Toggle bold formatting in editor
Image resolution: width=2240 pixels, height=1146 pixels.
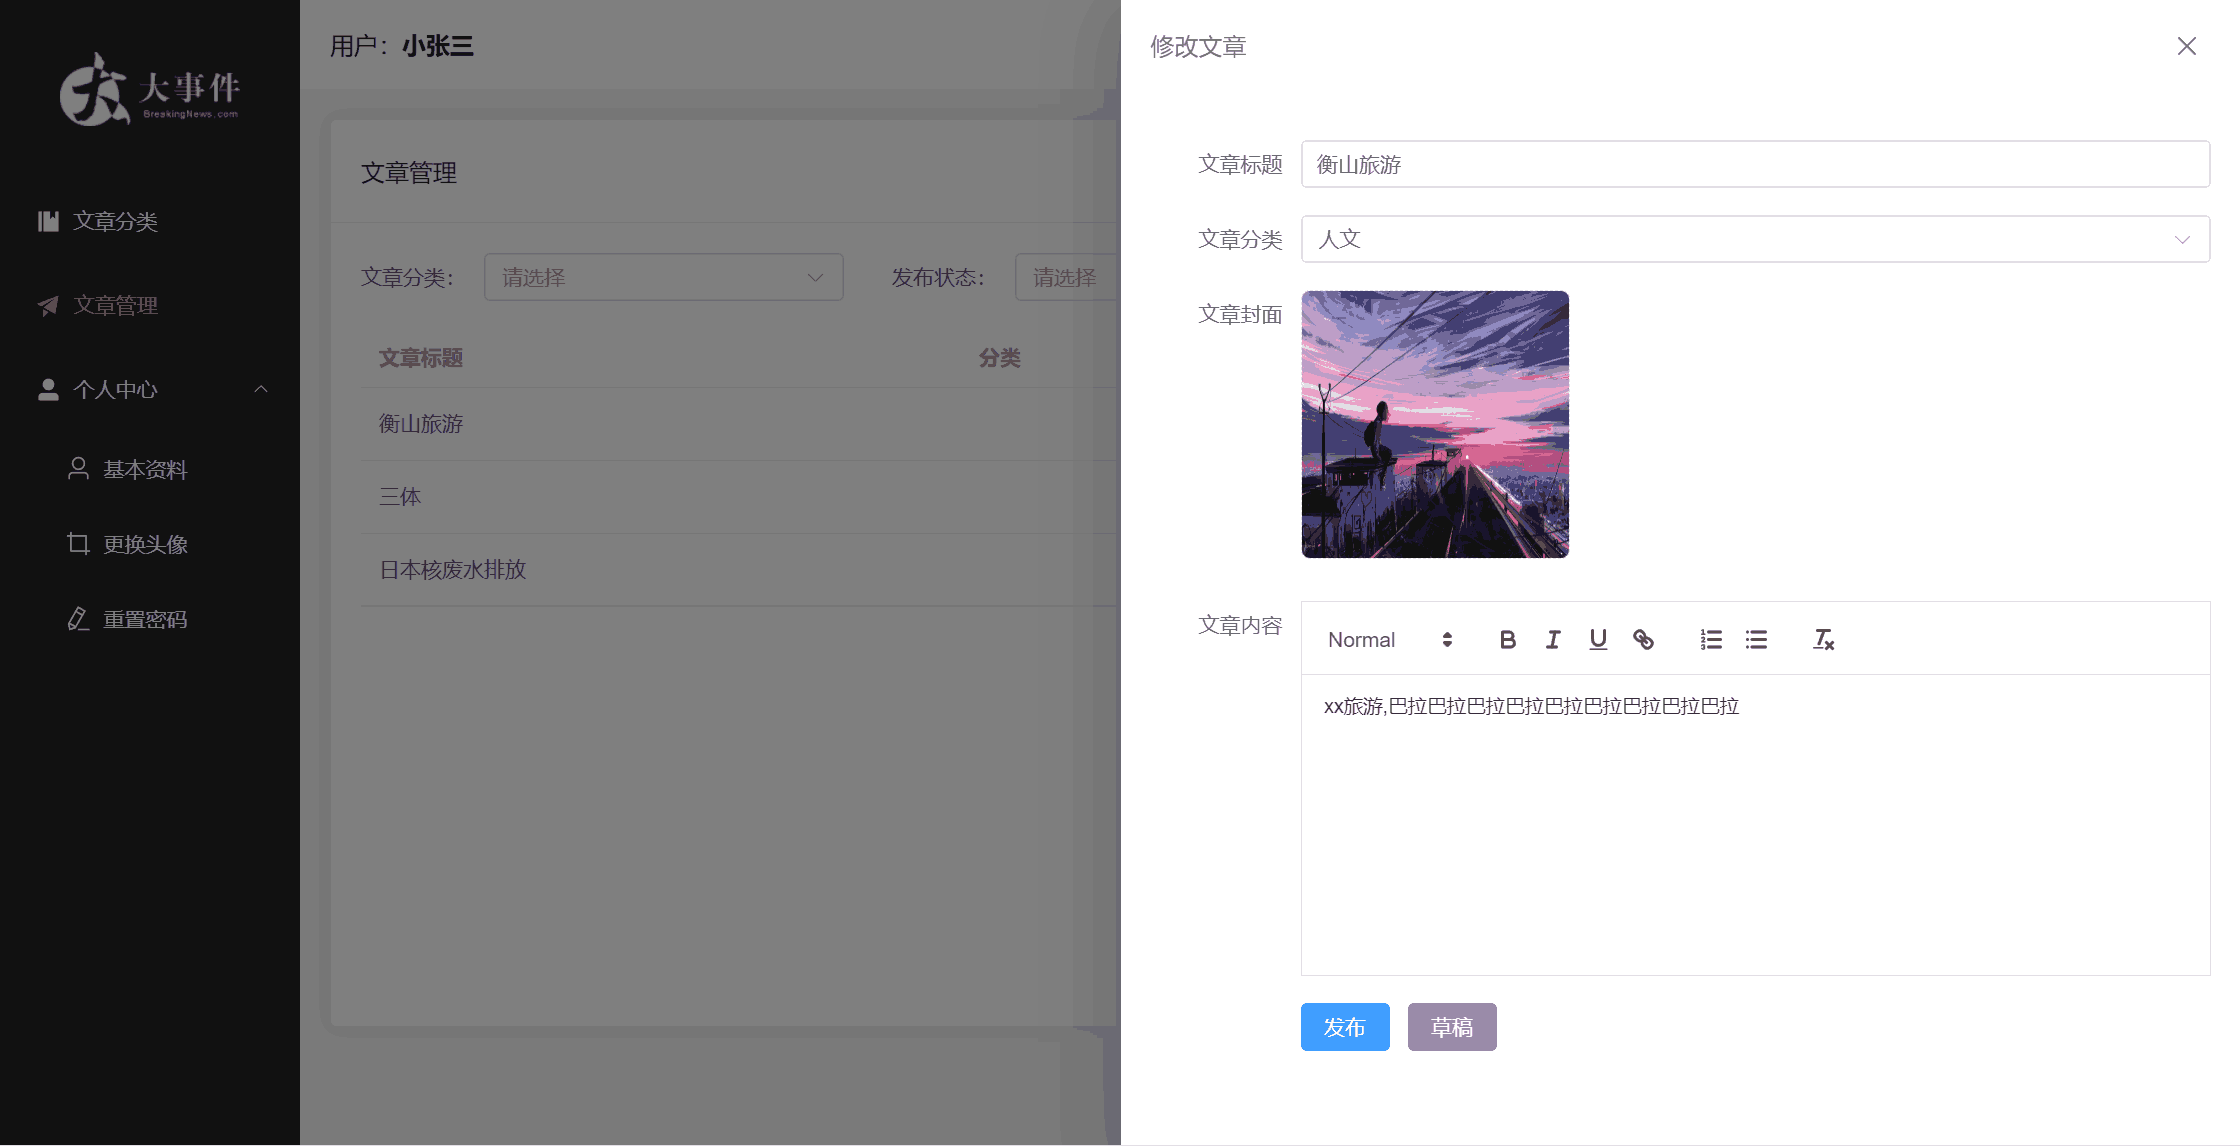click(x=1508, y=640)
